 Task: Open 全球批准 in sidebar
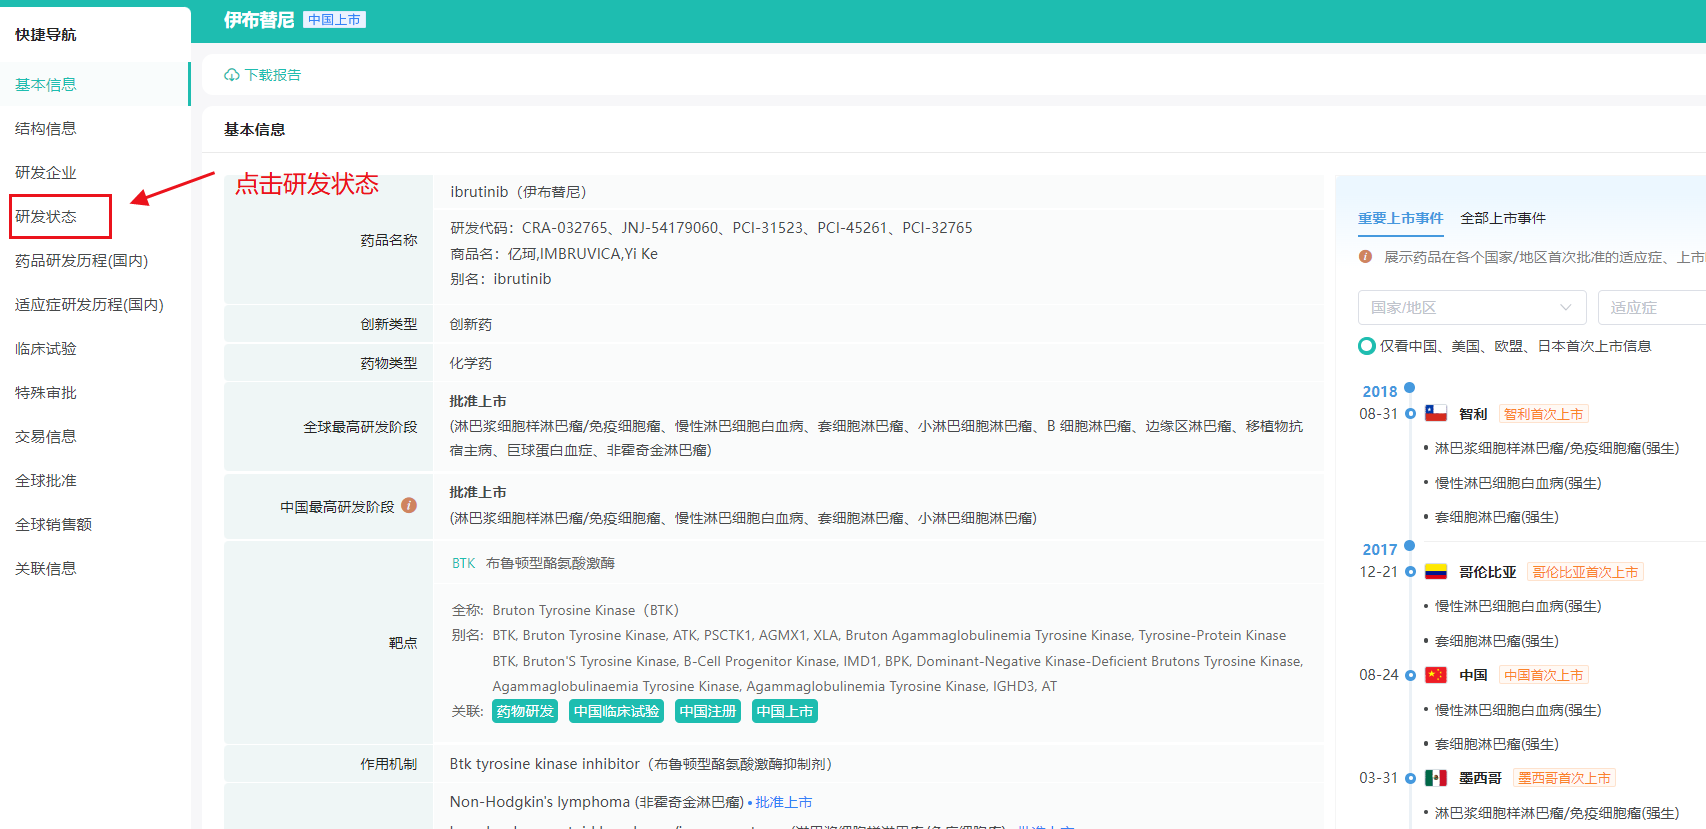[46, 480]
